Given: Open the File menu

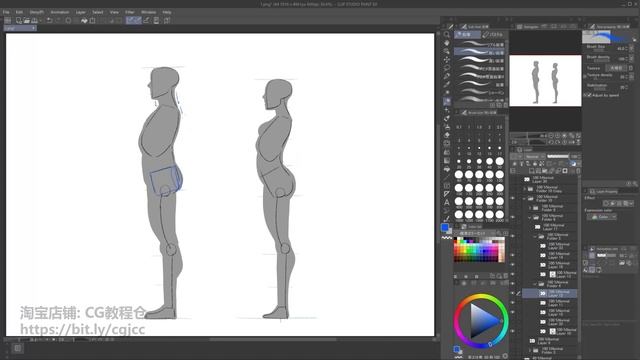Looking at the screenshot, I should tap(6, 12).
